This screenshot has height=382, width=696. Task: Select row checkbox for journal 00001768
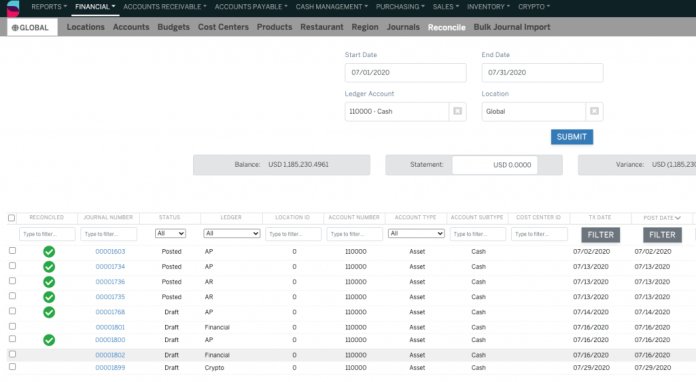tap(12, 311)
